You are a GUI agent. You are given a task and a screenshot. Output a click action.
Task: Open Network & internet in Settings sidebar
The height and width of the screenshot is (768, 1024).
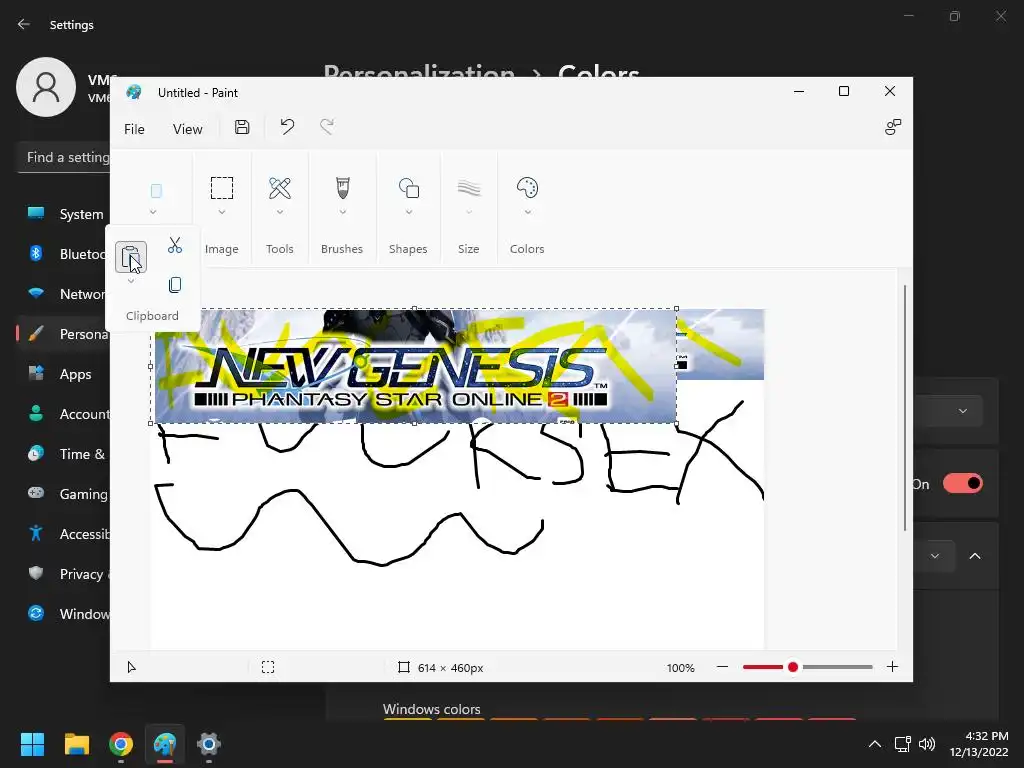[x=64, y=294]
